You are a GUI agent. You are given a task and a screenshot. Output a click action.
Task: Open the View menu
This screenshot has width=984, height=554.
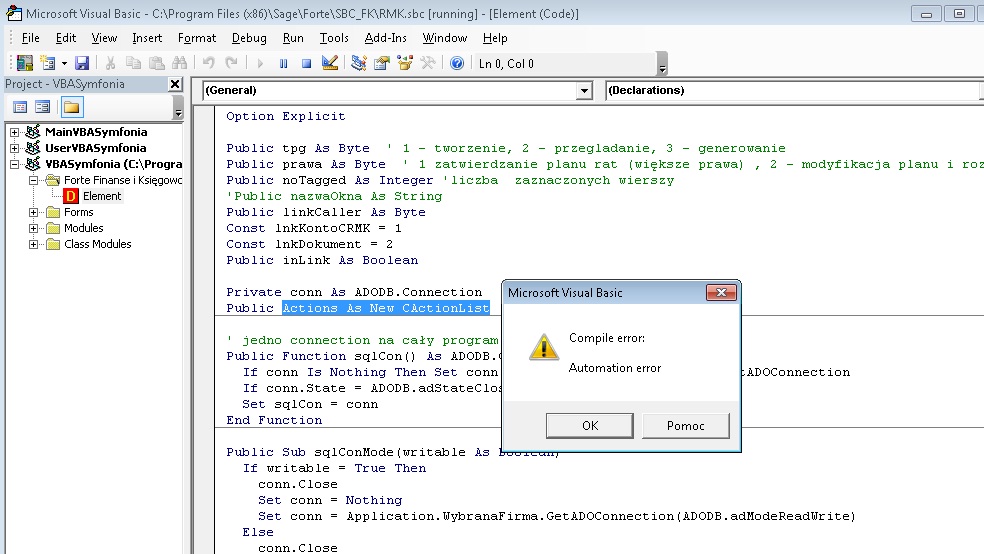(x=104, y=38)
